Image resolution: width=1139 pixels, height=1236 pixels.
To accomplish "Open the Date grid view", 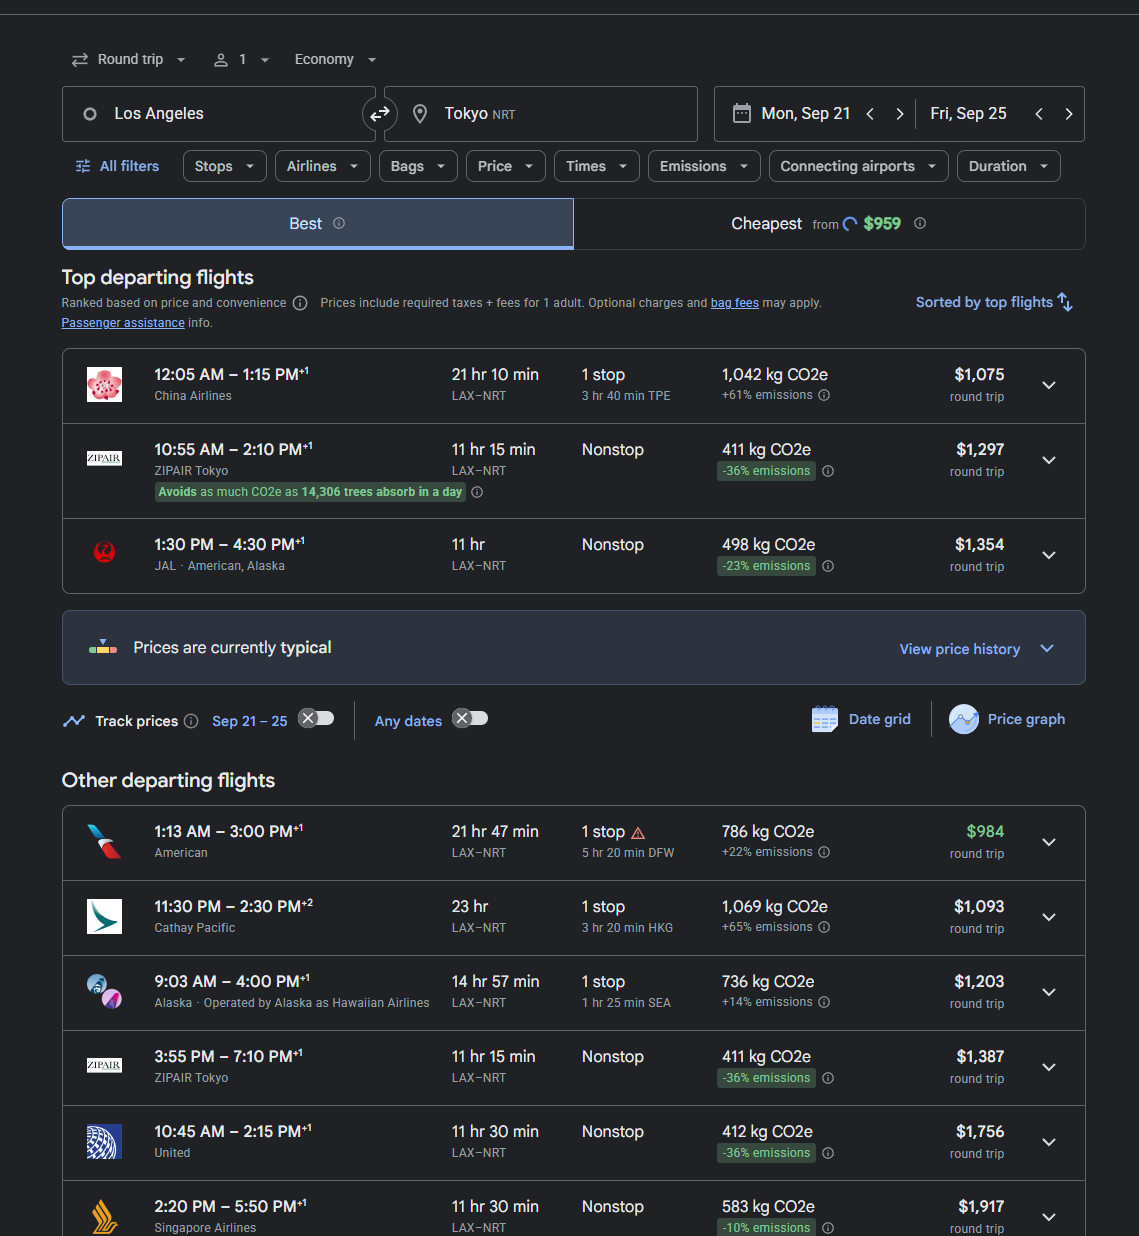I will pyautogui.click(x=862, y=719).
